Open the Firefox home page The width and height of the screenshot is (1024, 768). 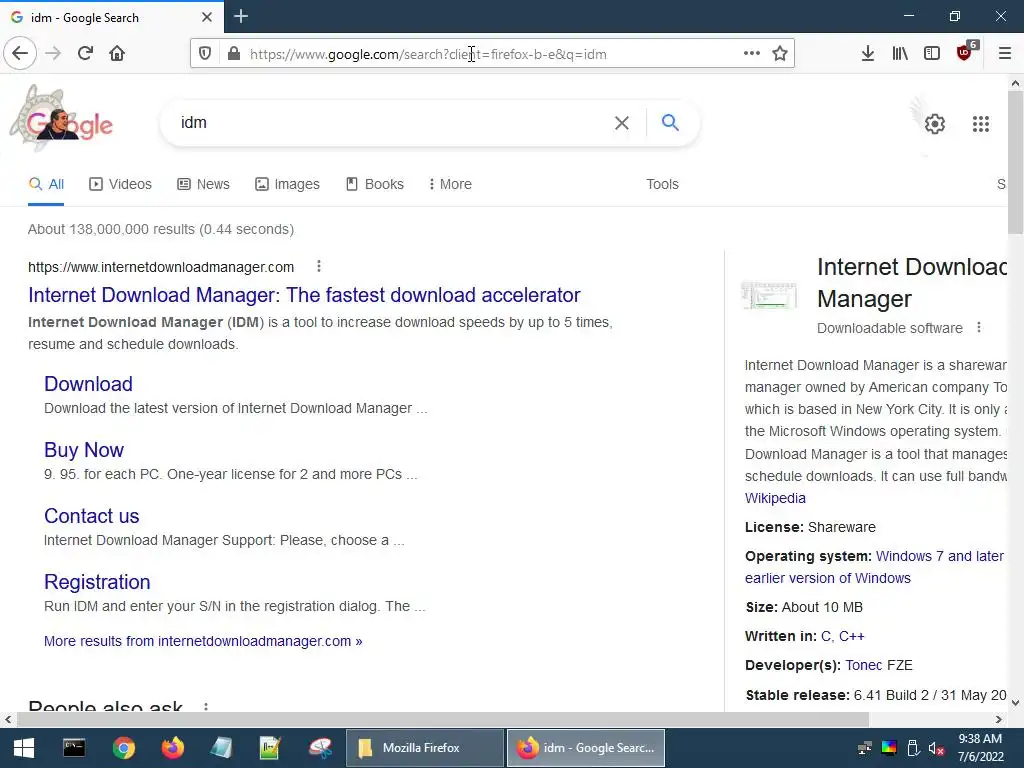pyautogui.click(x=117, y=54)
